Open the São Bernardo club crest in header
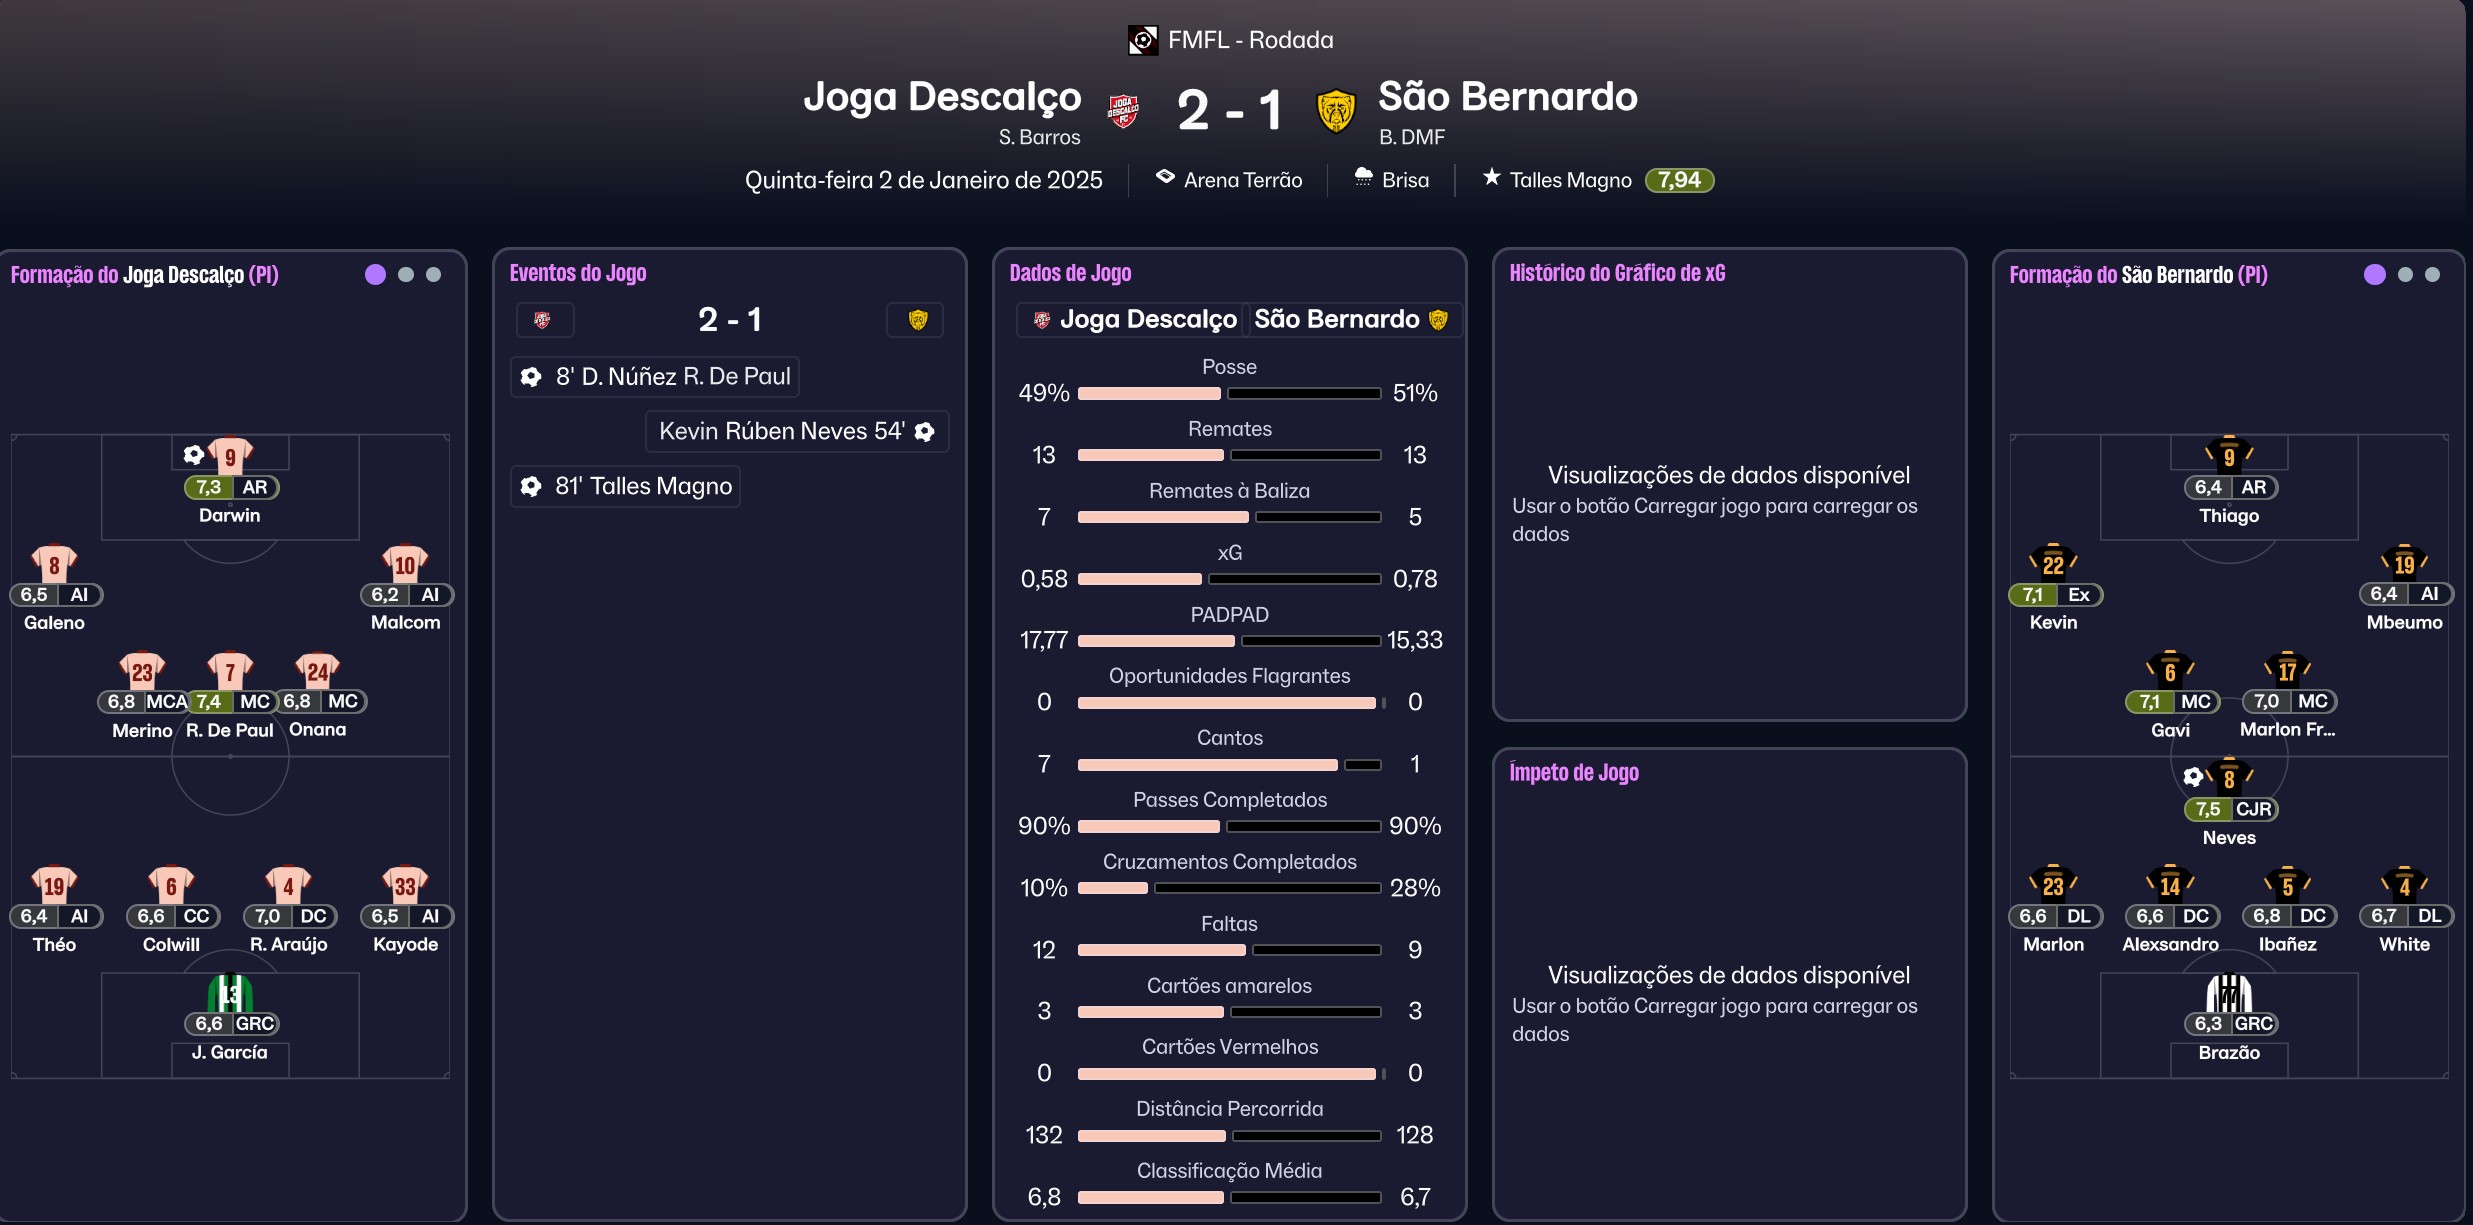The width and height of the screenshot is (2473, 1225). pos(1337,111)
